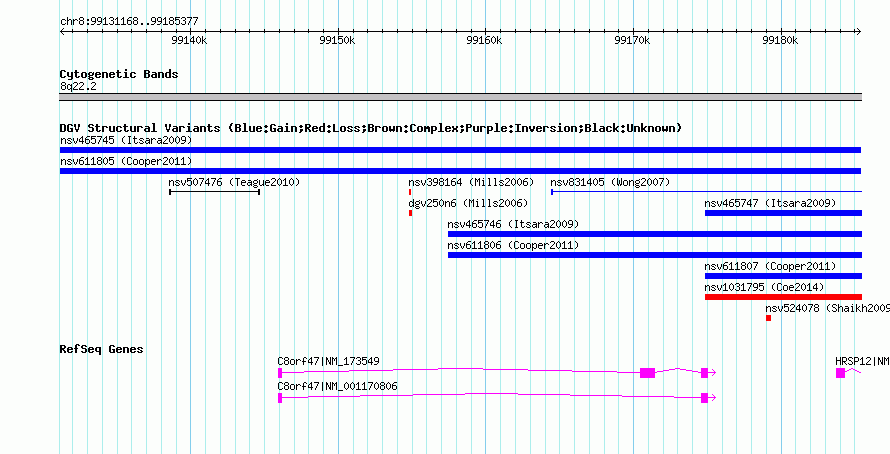Click the DGV Structural Variants track title
This screenshot has height=454, width=890.
[371, 128]
